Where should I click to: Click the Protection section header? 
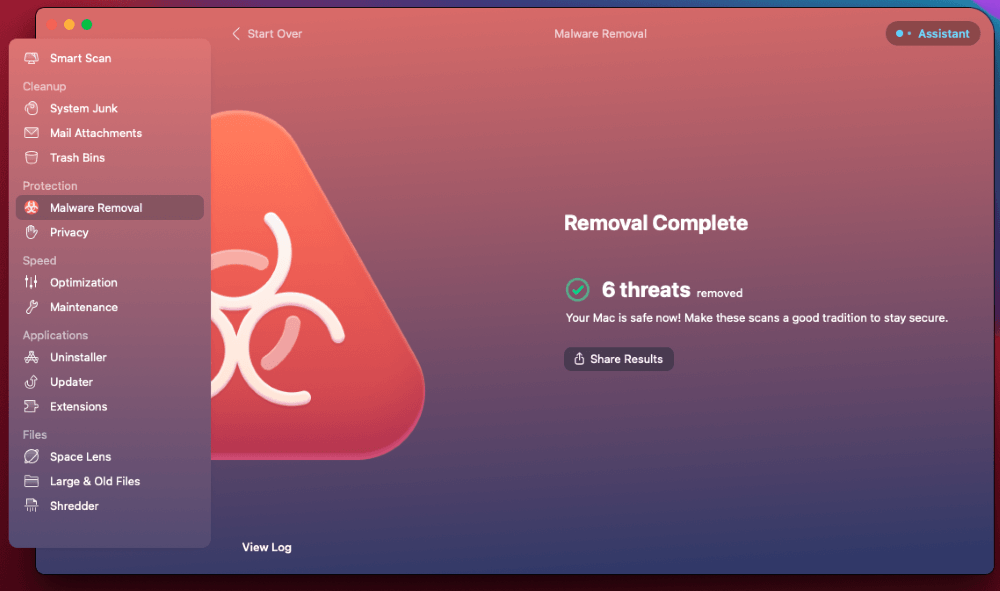tap(50, 186)
